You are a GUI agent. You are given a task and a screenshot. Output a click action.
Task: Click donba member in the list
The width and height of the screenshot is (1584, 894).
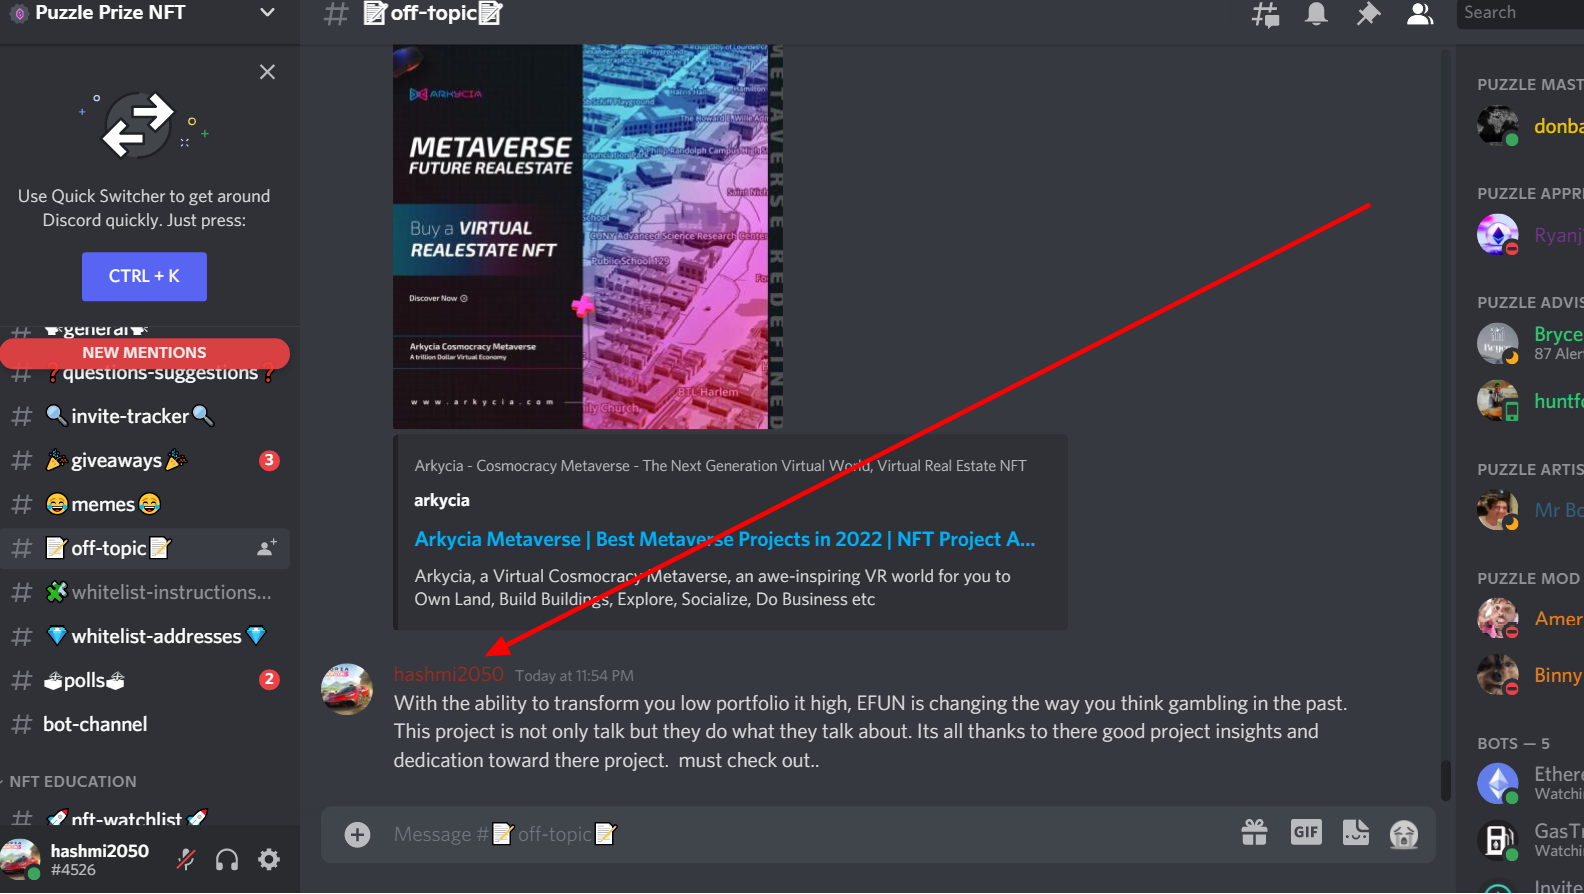pyautogui.click(x=1530, y=126)
